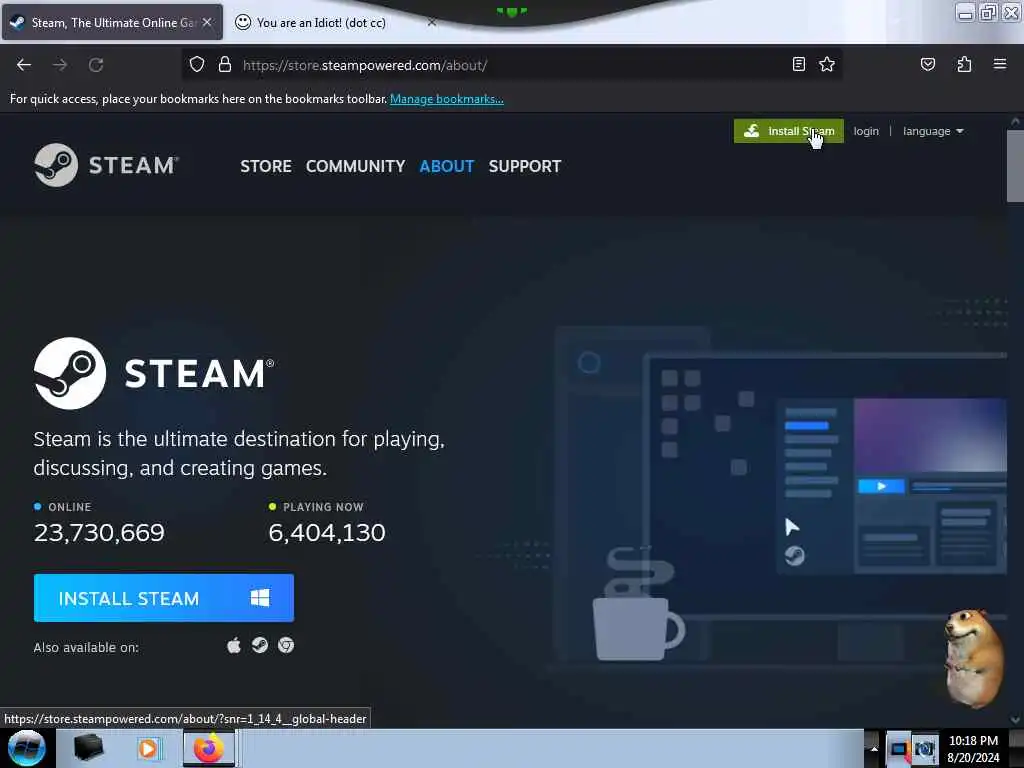Open the COMMUNITY menu
This screenshot has width=1024, height=768.
pos(355,166)
